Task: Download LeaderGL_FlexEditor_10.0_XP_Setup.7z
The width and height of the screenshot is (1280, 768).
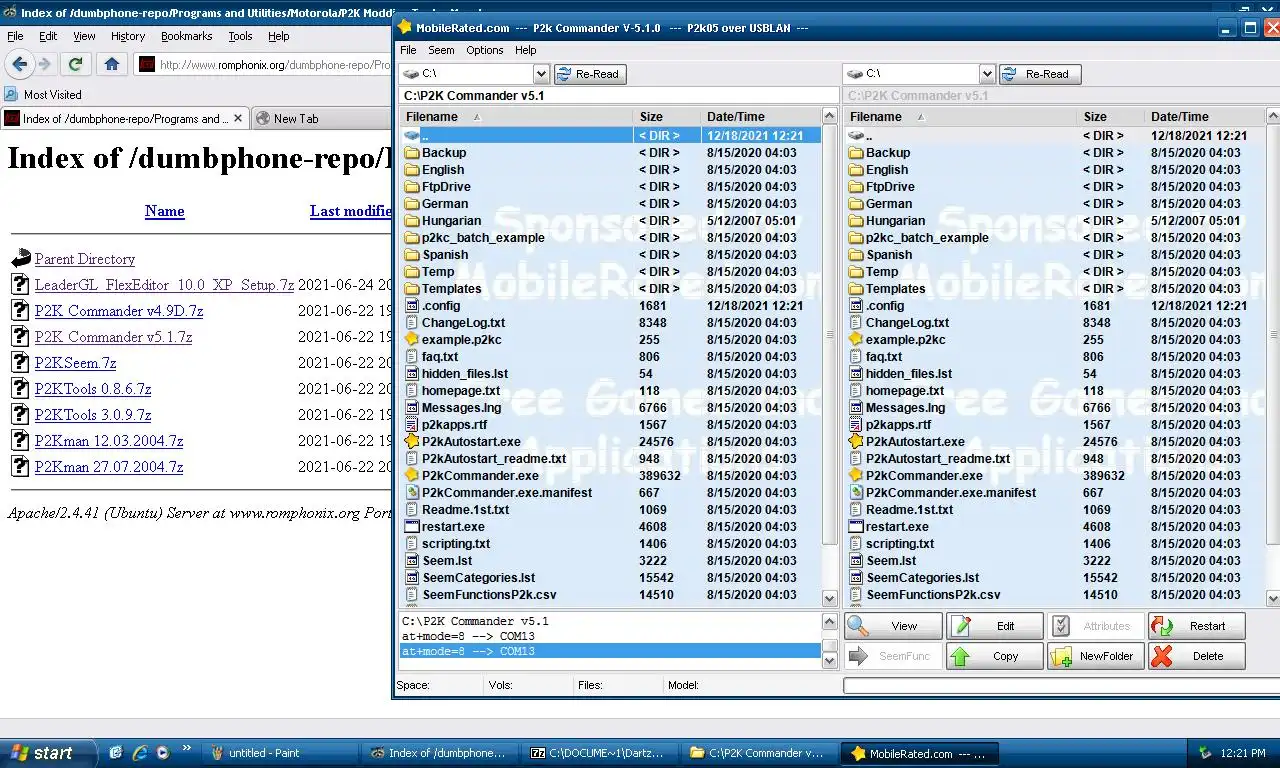Action: point(164,285)
